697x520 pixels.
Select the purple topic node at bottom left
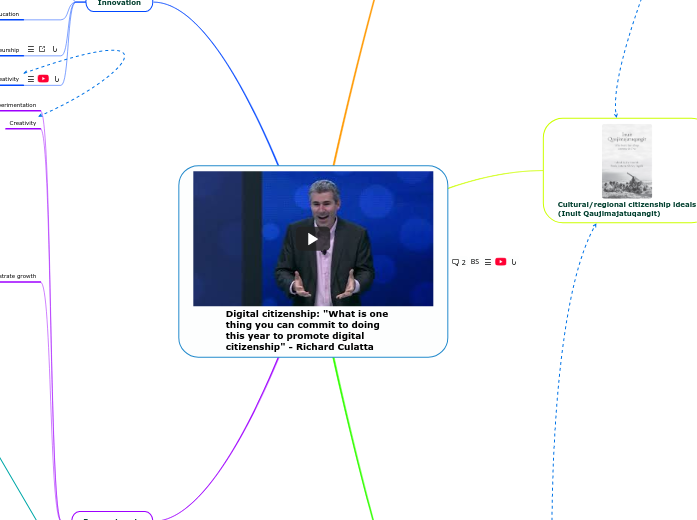click(112, 516)
